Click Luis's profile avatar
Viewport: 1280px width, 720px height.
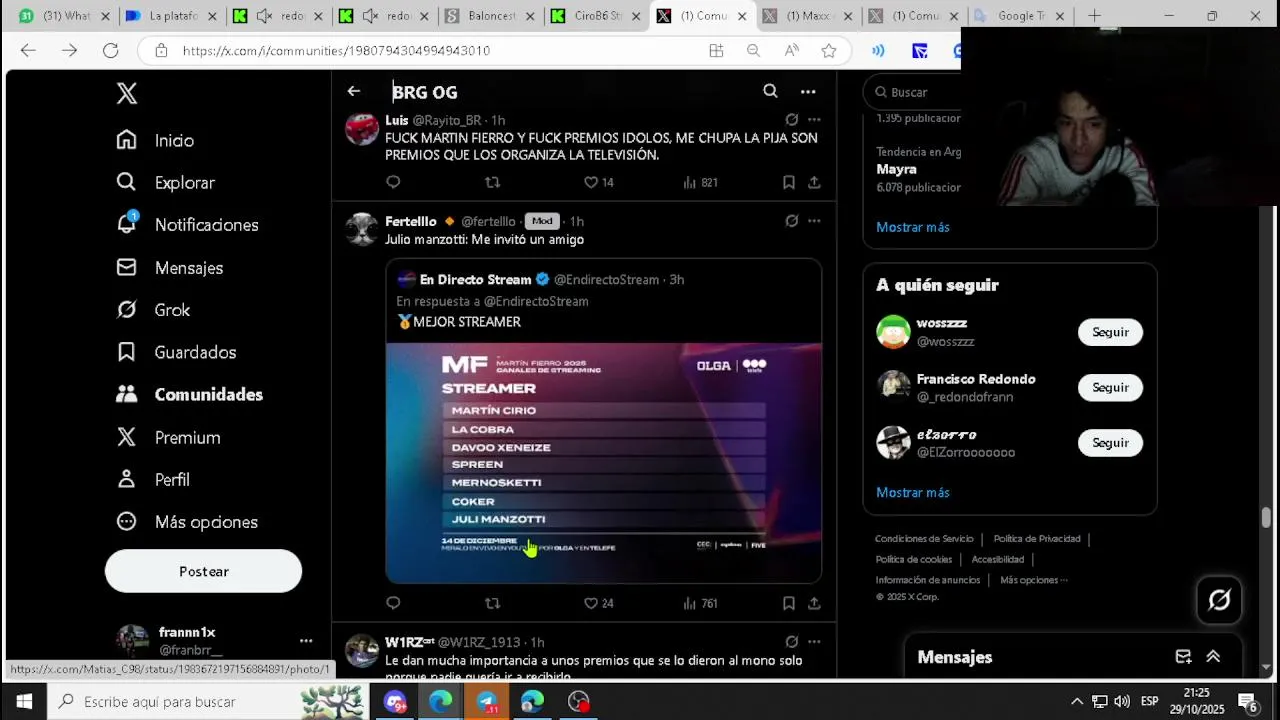[x=362, y=129]
